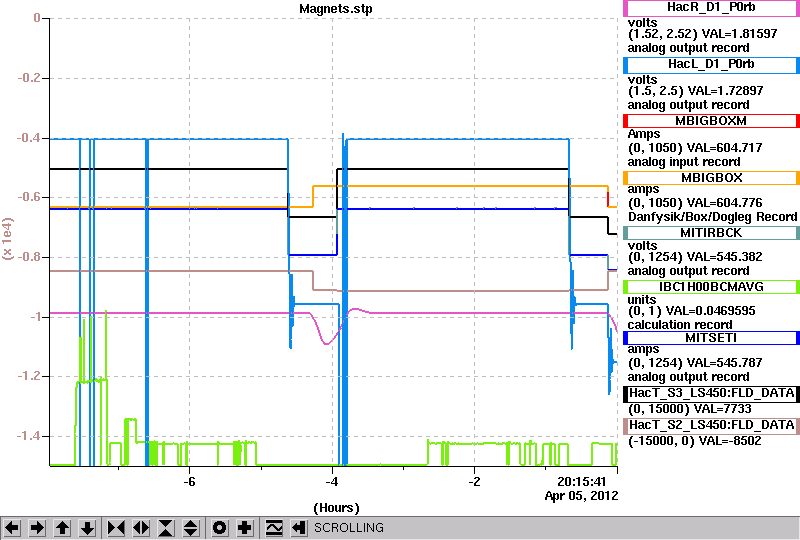This screenshot has height=540, width=800.
Task: Select the MITIRBCK curve legend label
Action: 711,233
